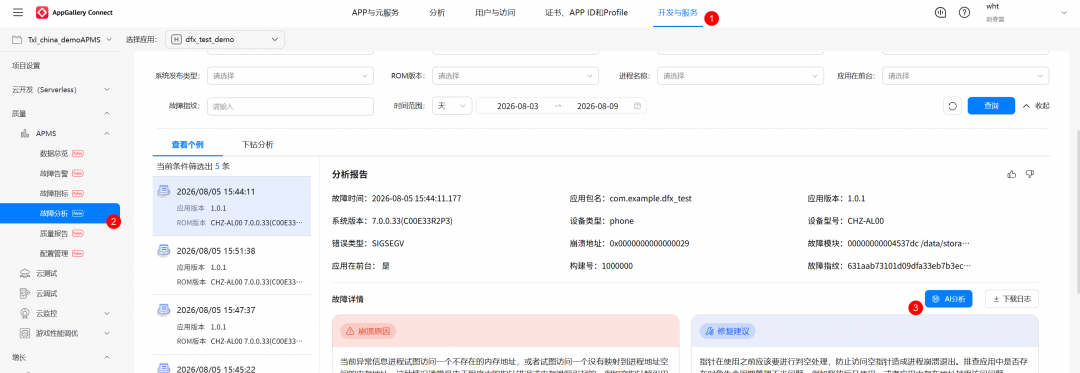Viewport: 1080px width, 373px height.
Task: Select the 2026/08/05 15:44:11 case
Action: (x=231, y=206)
